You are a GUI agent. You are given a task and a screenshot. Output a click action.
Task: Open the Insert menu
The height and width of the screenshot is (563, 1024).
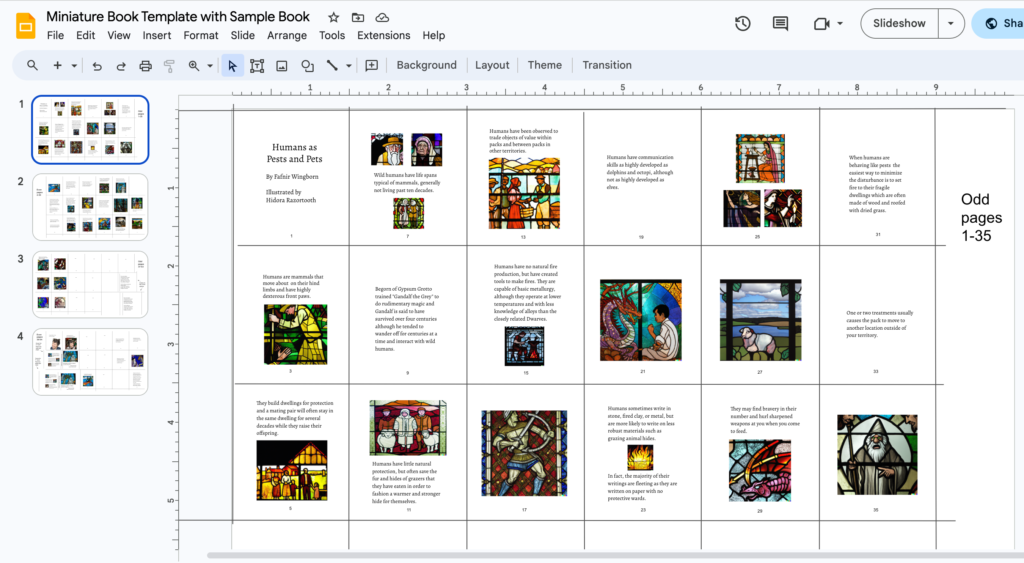(157, 35)
